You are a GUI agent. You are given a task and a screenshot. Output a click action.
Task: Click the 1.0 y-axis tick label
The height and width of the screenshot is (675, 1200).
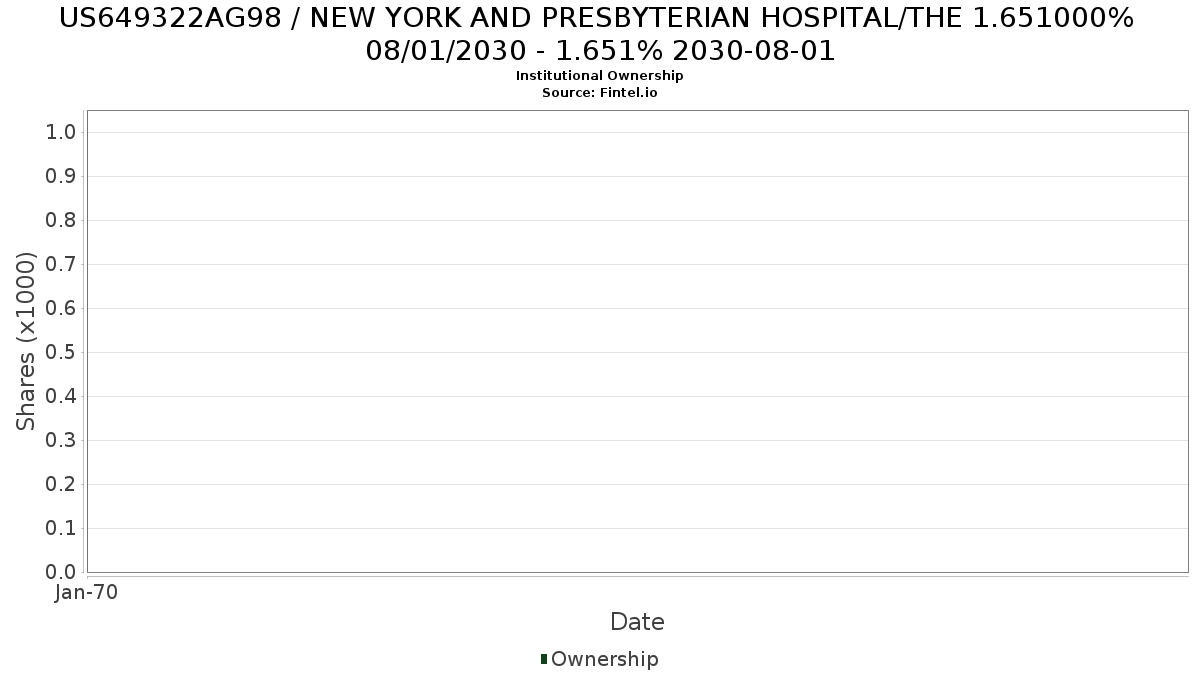[x=61, y=132]
